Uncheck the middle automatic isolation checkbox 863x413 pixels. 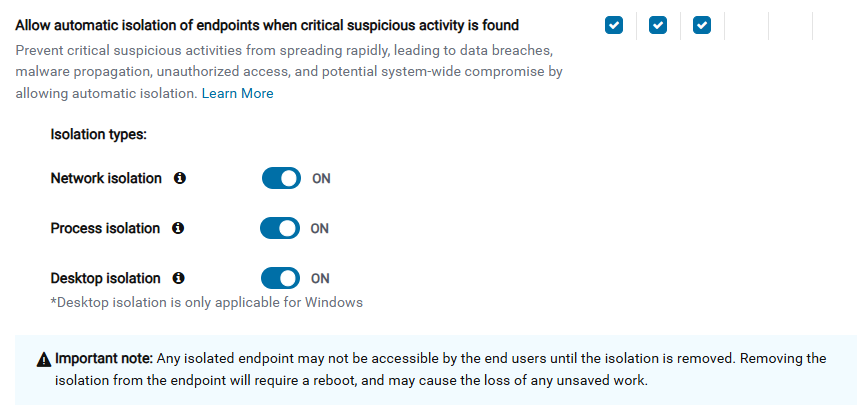(658, 25)
